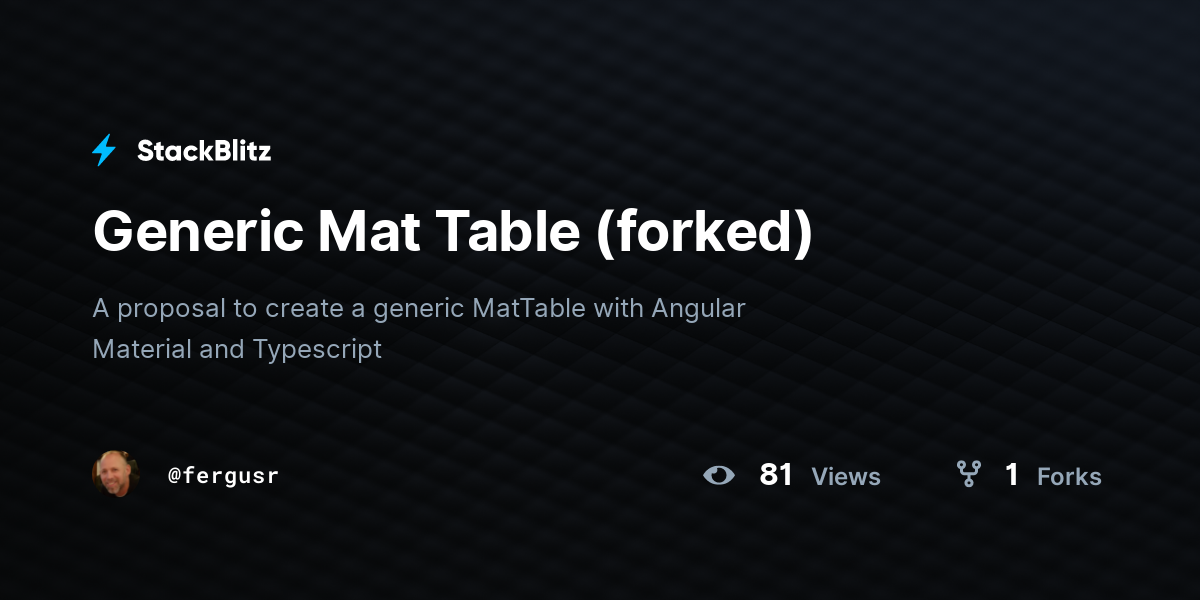1200x600 pixels.
Task: Click the StackBlitz wordmark text
Action: (x=204, y=151)
